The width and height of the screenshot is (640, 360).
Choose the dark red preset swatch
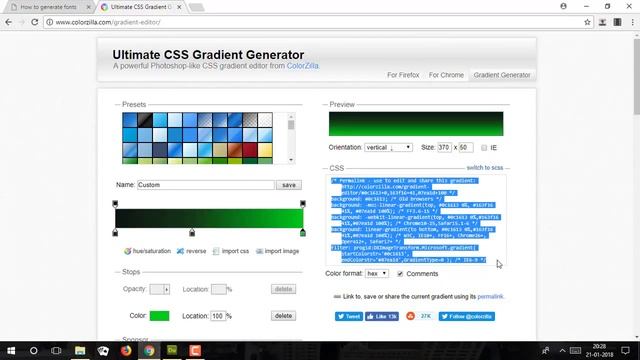pos(250,150)
